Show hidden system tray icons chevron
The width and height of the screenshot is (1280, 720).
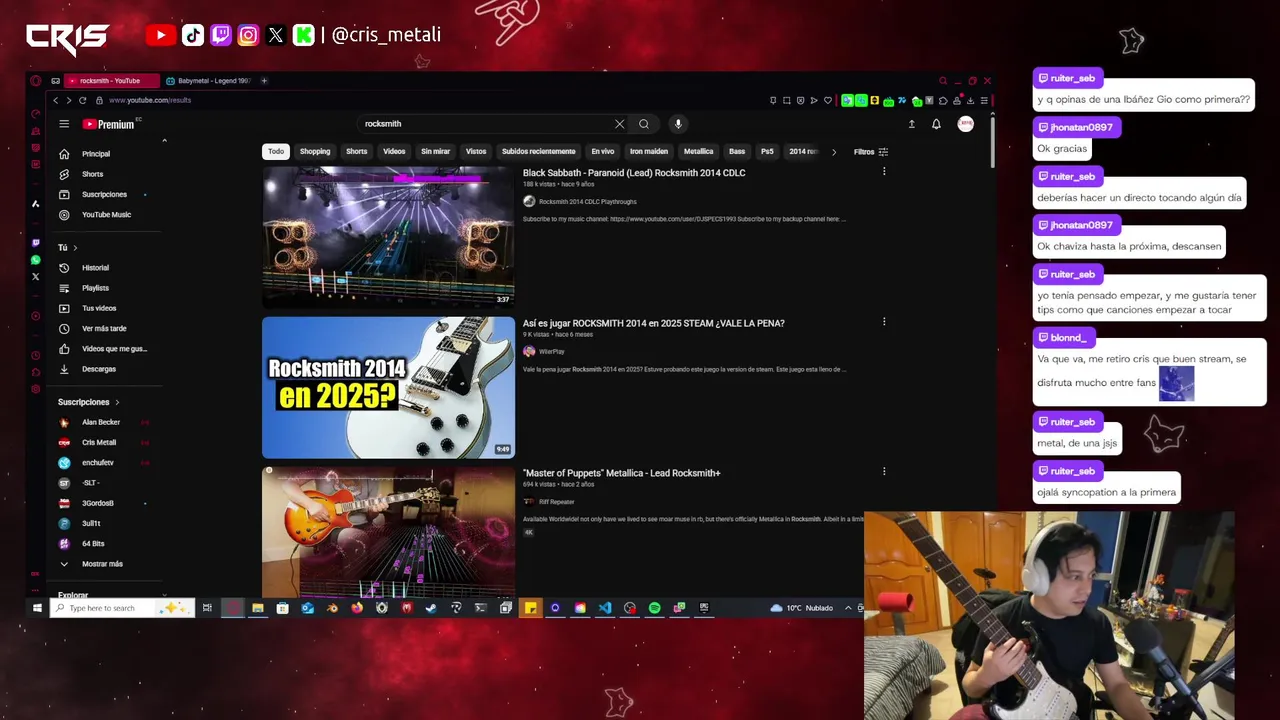[x=848, y=608]
